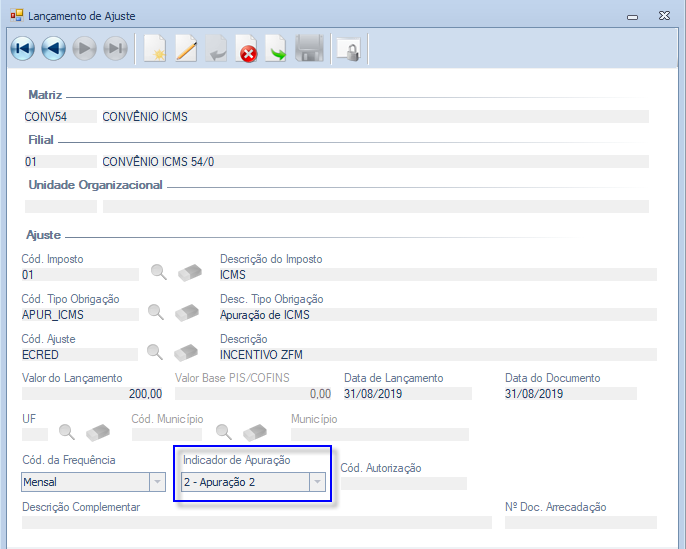Clear Cód. Imposto with eraser
The image size is (686, 549).
189,273
